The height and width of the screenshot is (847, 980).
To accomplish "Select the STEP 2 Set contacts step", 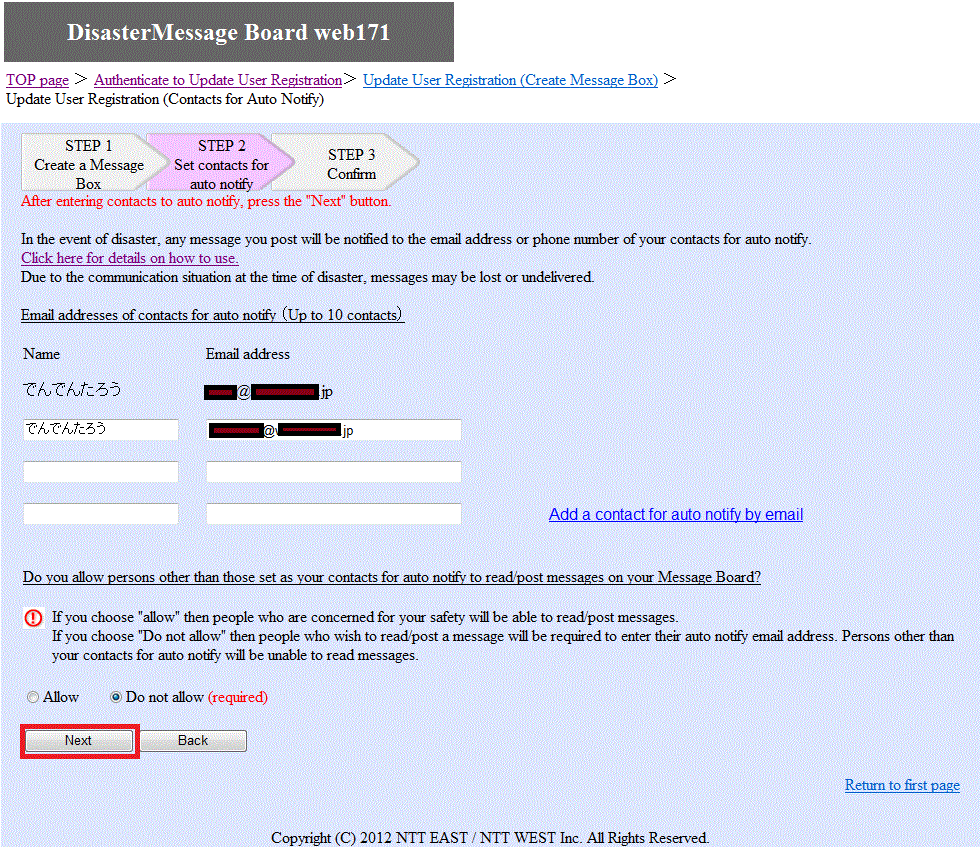I will [x=220, y=163].
